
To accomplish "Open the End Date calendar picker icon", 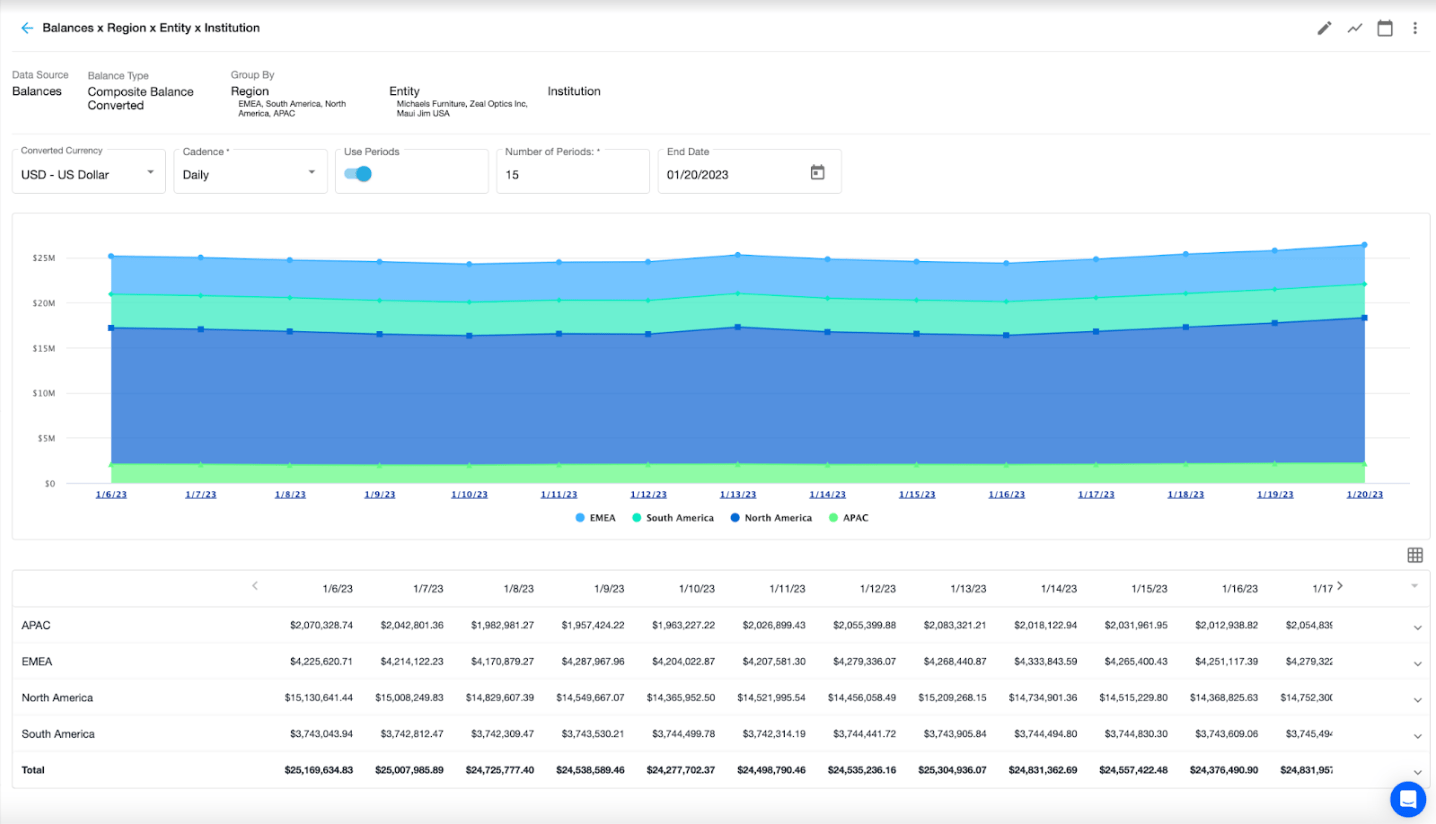I will click(x=817, y=173).
